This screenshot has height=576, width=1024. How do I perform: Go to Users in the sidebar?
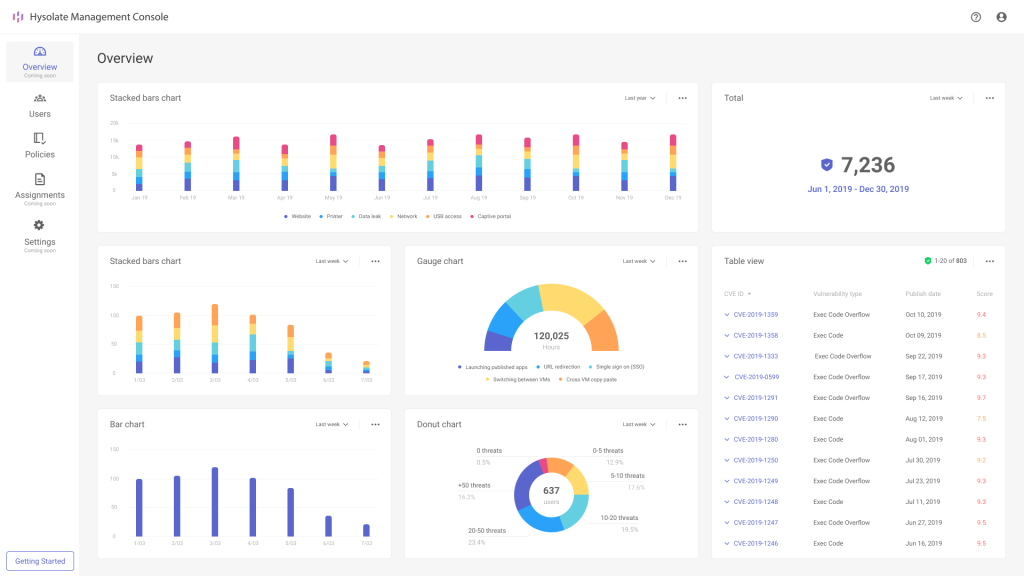[40, 105]
